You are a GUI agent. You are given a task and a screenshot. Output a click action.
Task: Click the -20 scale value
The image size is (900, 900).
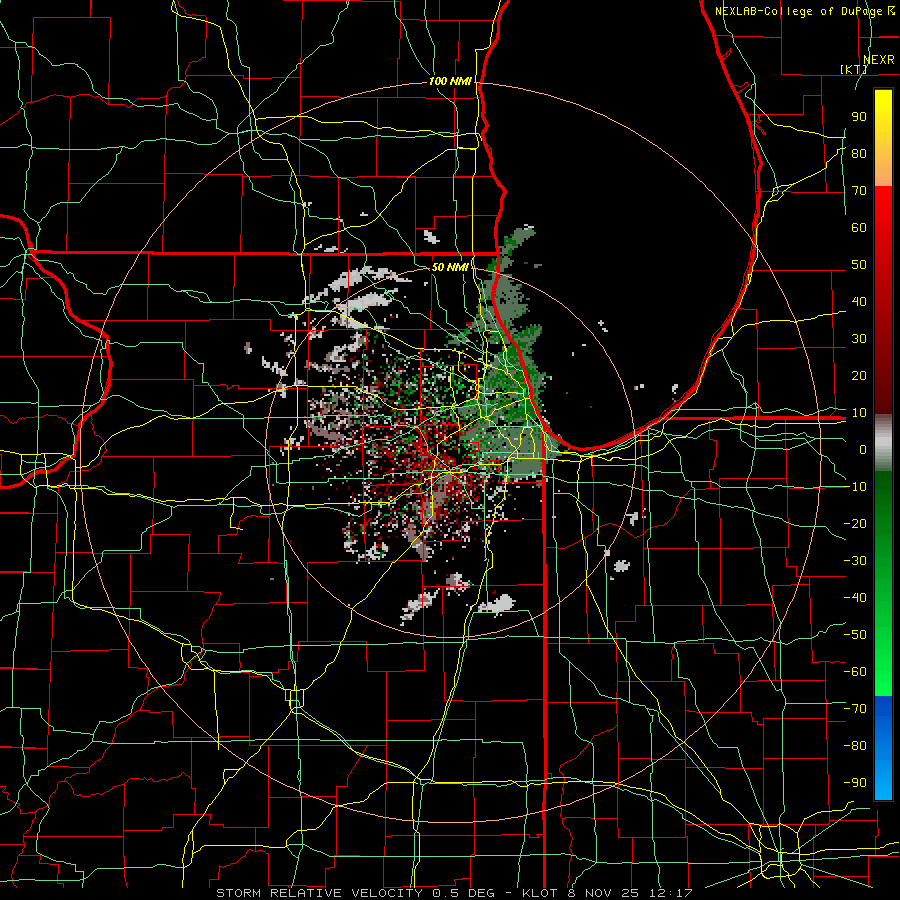tap(855, 523)
